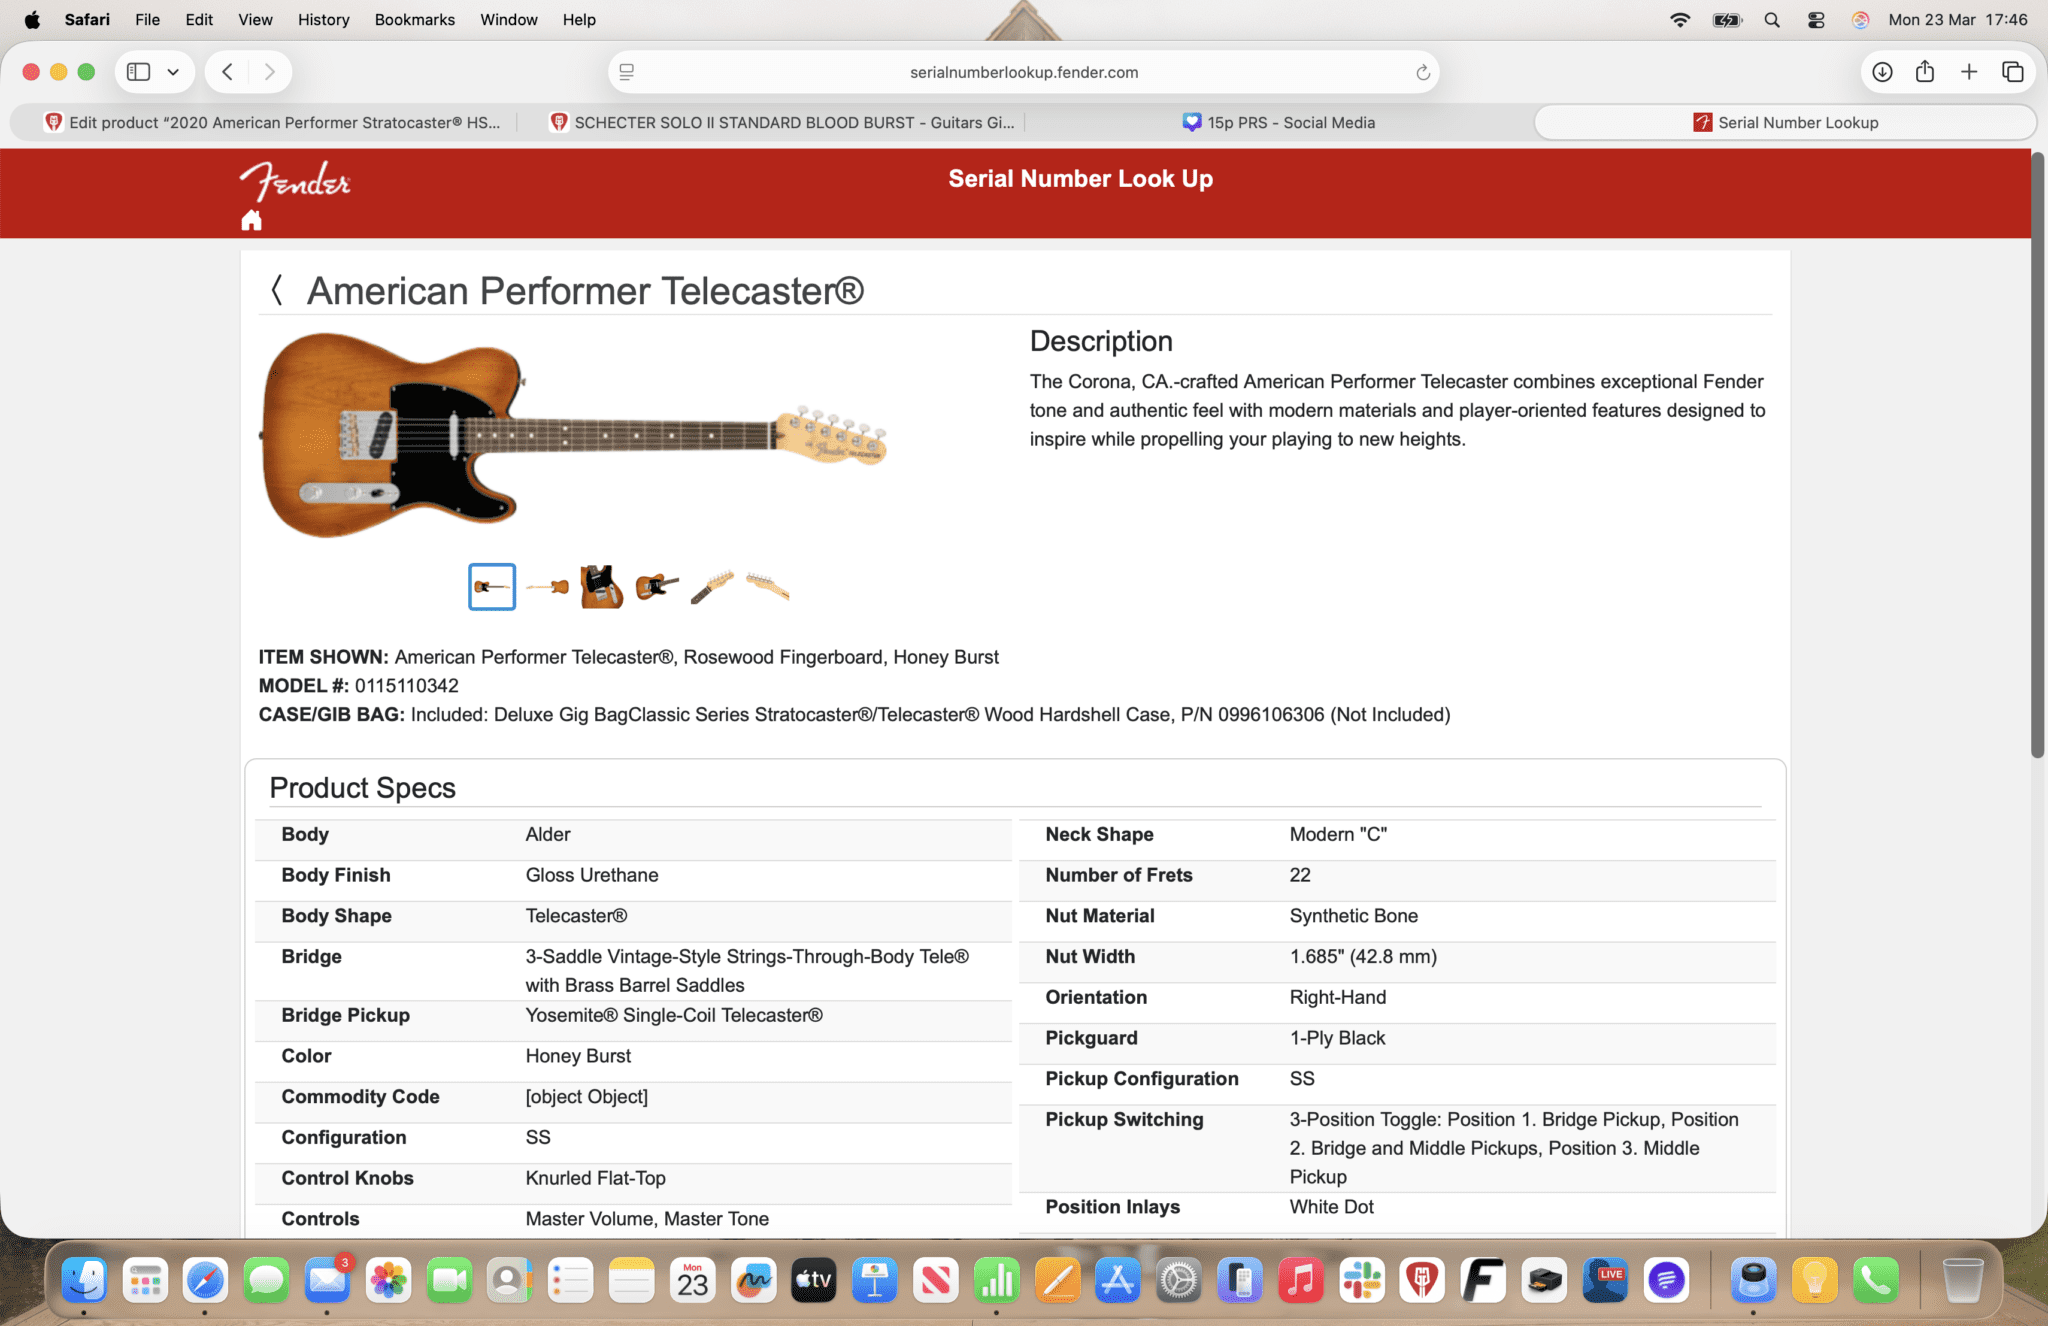The image size is (2048, 1326).
Task: Reload the page in Safari
Action: pos(1422,72)
